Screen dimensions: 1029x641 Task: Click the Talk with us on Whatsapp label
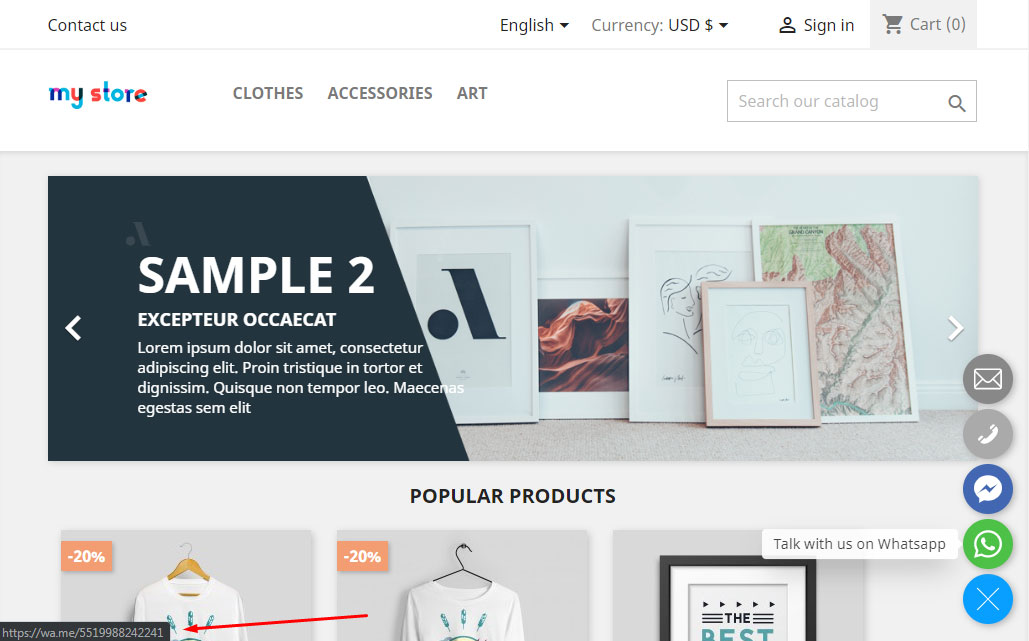pos(859,544)
